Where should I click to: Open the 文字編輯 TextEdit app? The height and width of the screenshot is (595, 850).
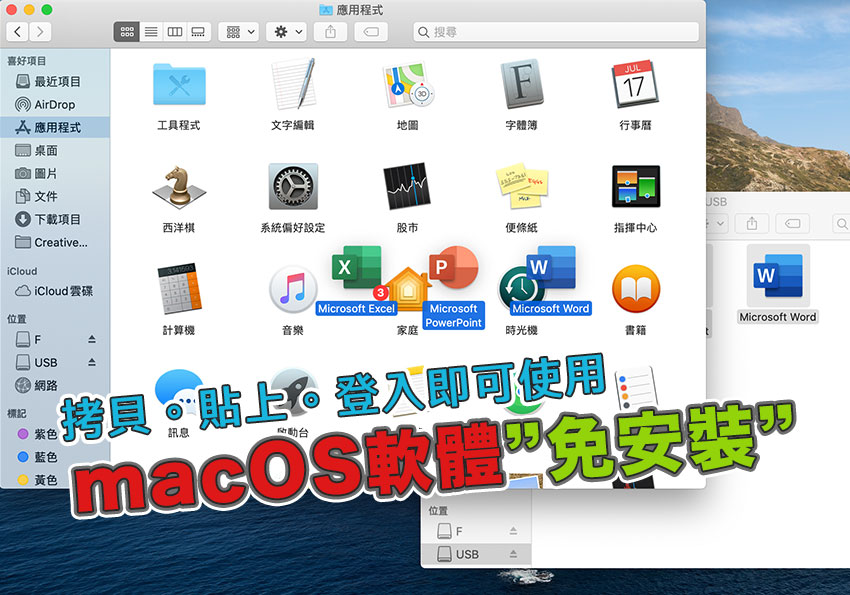pos(293,85)
